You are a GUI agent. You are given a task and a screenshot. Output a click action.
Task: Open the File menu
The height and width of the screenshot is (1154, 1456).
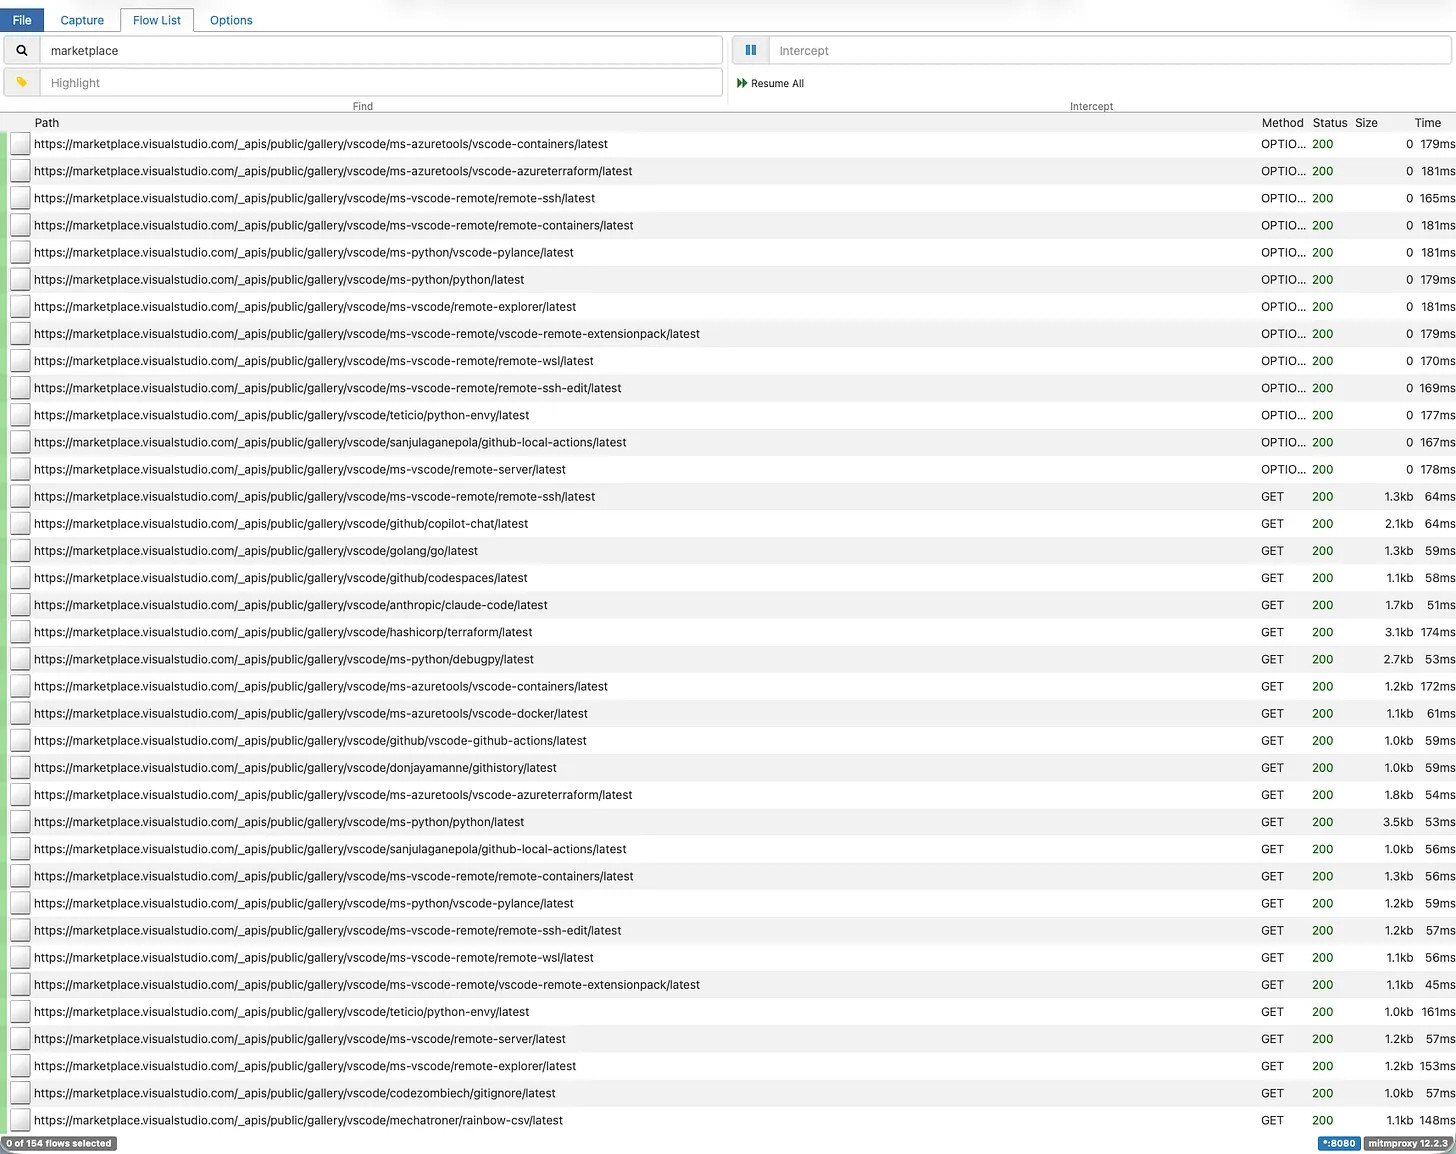pyautogui.click(x=22, y=20)
